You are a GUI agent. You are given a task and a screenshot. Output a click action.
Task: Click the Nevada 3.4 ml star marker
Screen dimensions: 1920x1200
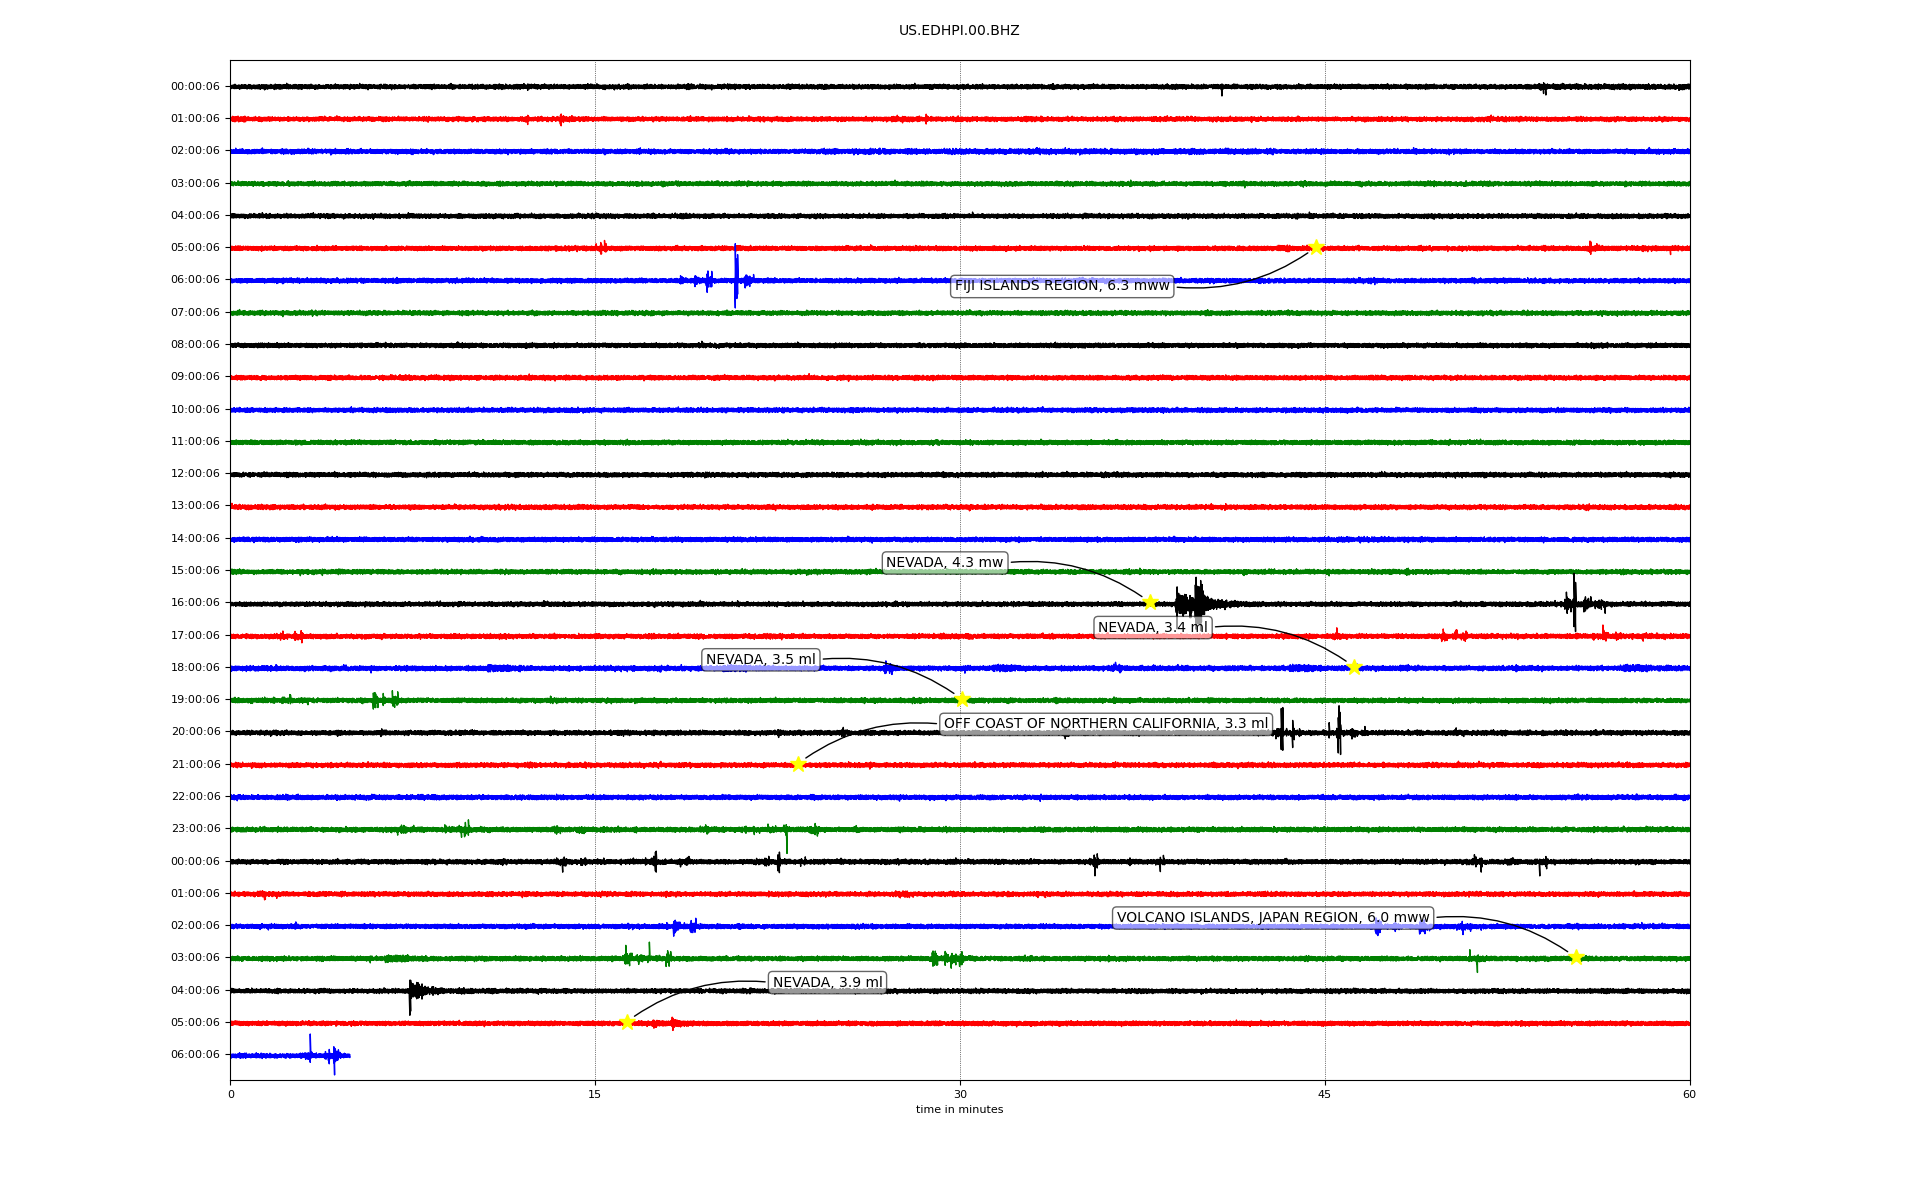pos(1354,667)
